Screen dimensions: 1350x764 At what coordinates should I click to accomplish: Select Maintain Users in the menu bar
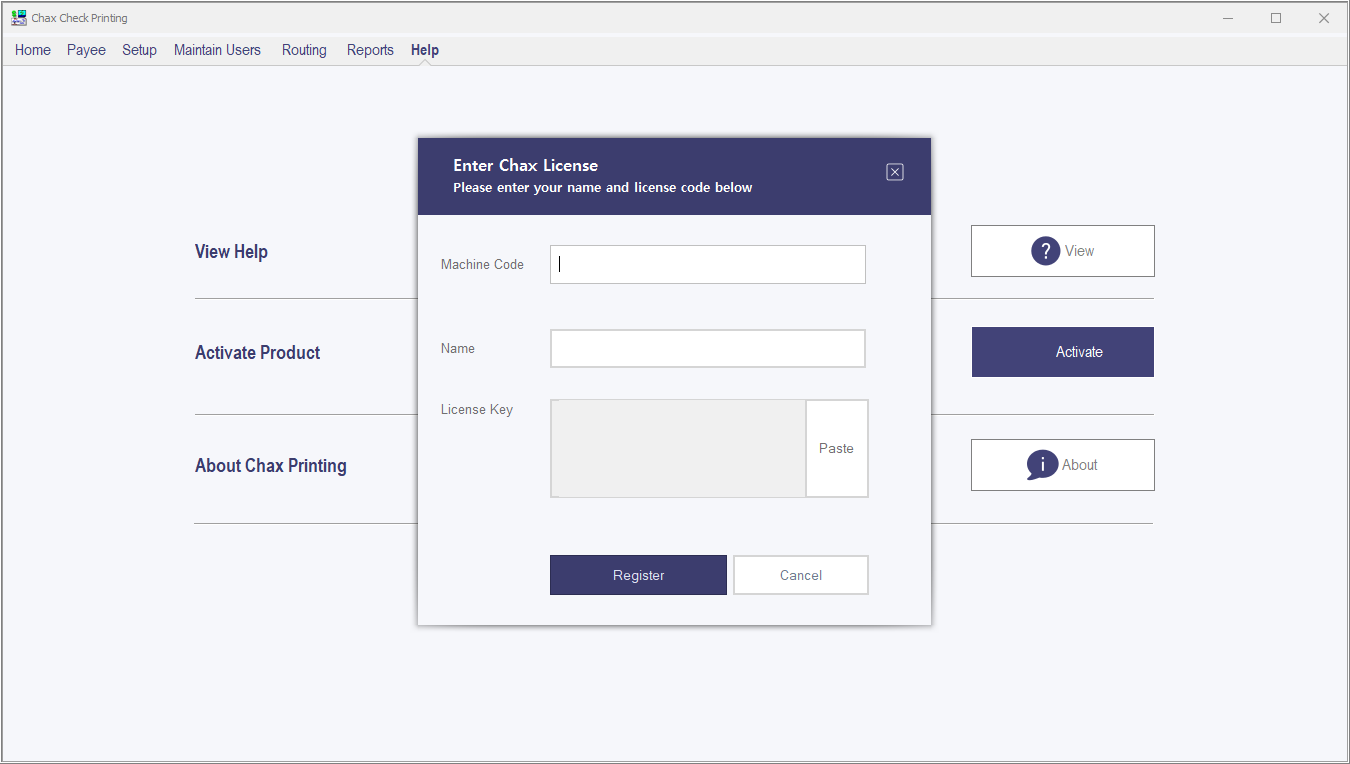click(217, 50)
